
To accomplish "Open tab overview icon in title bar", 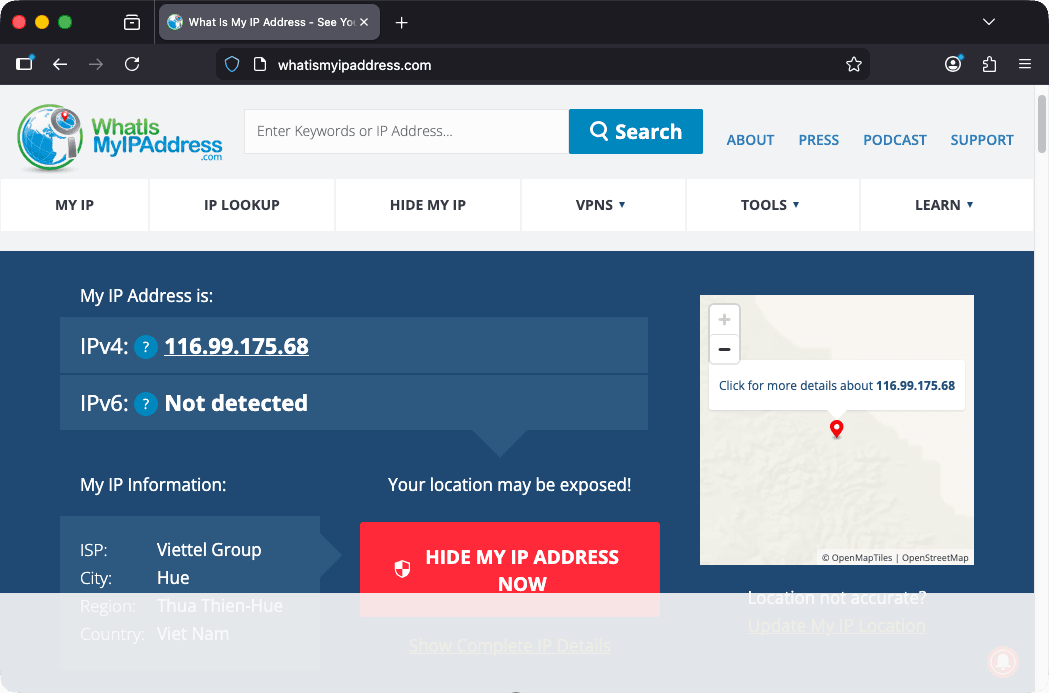I will point(132,23).
